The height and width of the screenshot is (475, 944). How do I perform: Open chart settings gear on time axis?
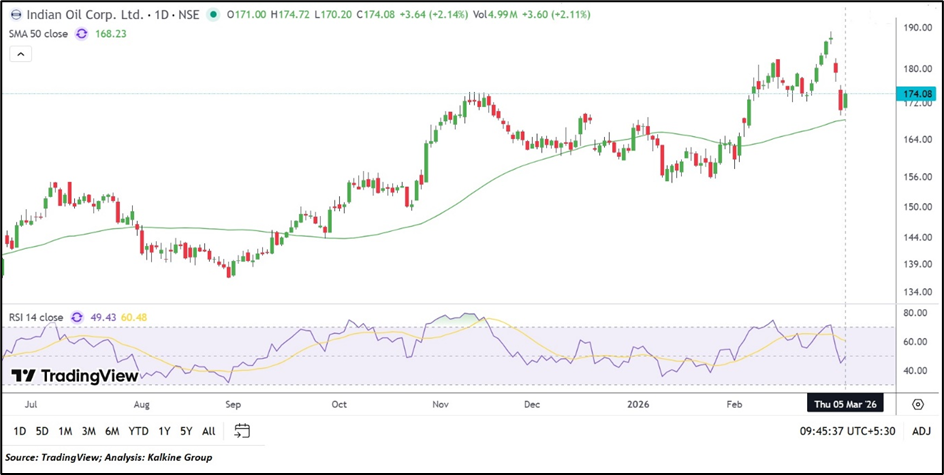(917, 403)
